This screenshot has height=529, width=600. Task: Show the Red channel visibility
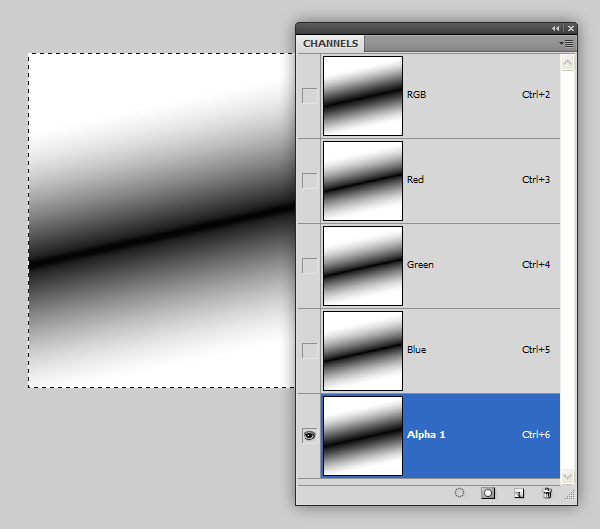(x=309, y=181)
